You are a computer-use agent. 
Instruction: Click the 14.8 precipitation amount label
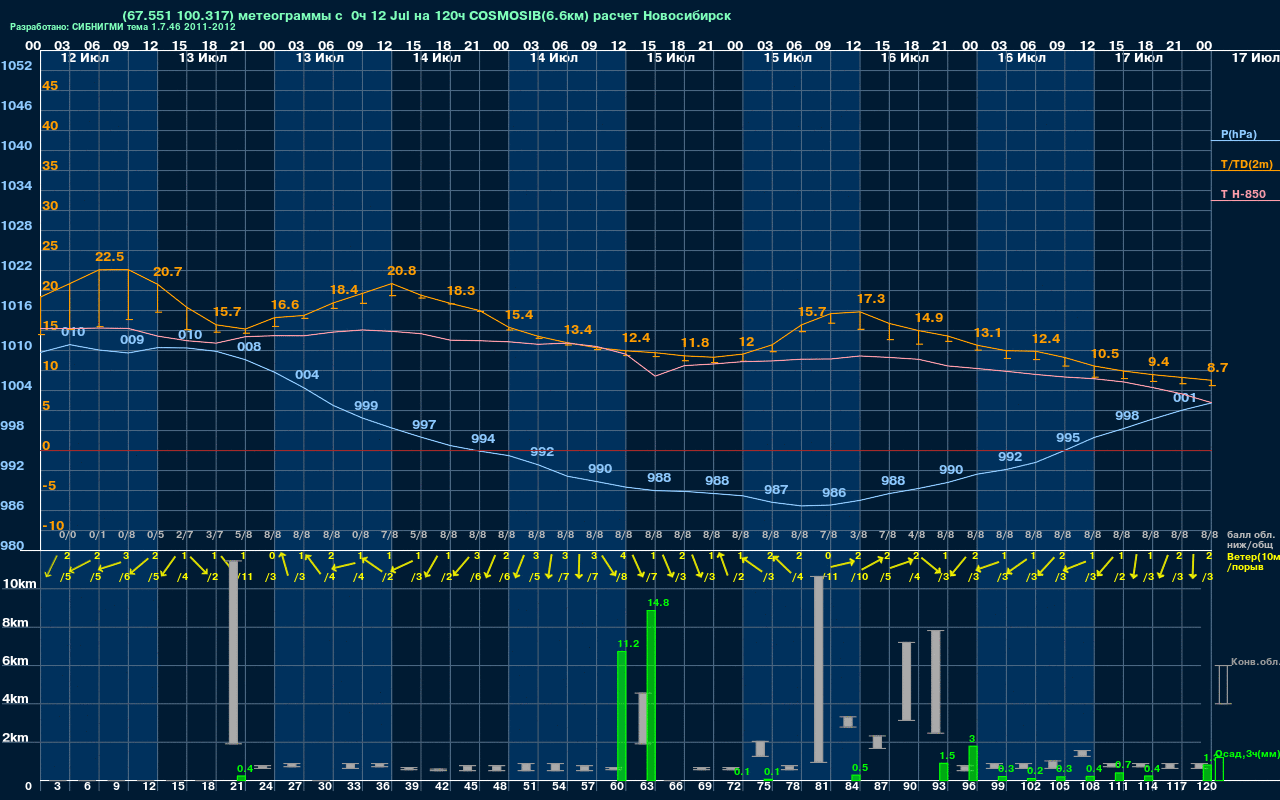point(658,603)
